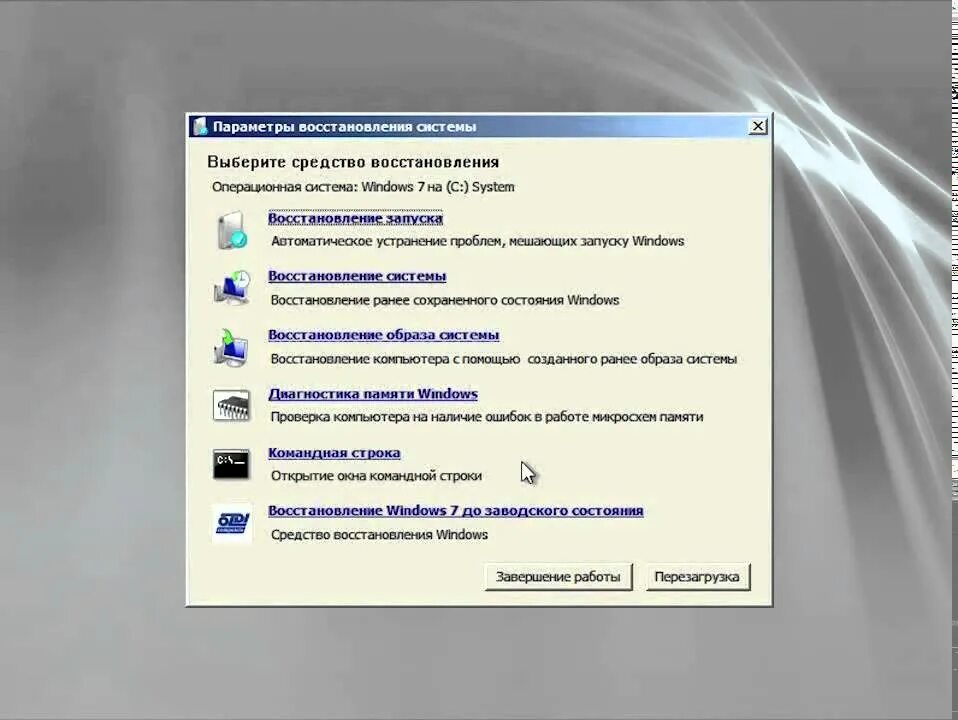Click the memory chip diagnostic icon

[x=232, y=405]
